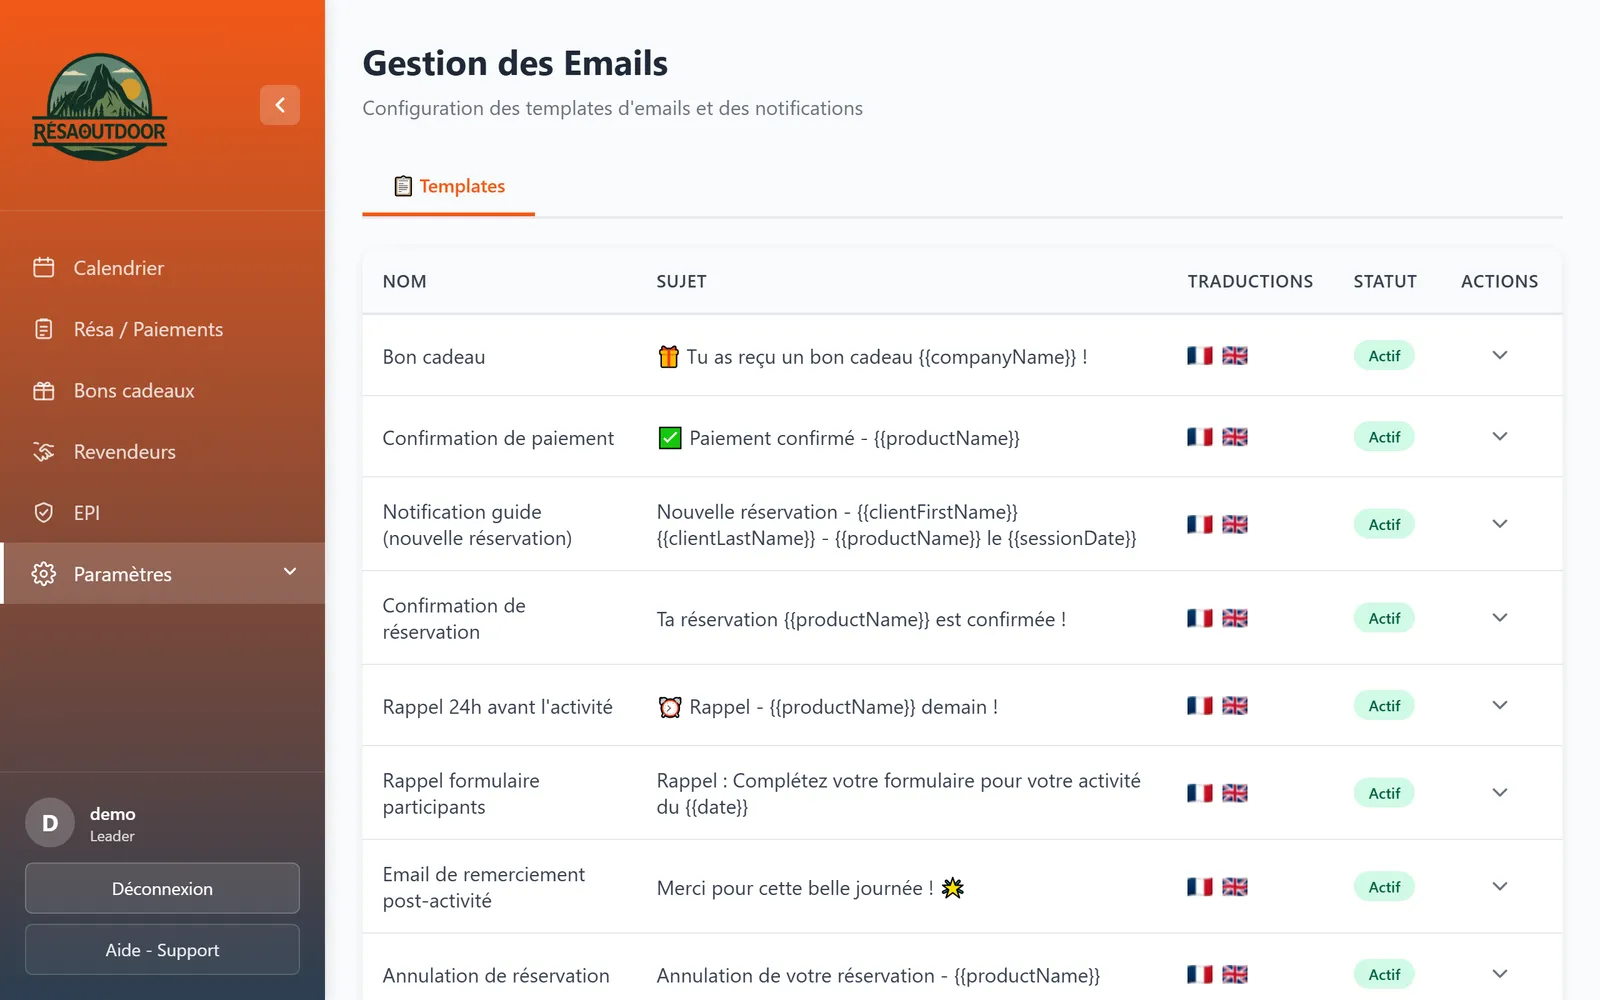Image resolution: width=1600 pixels, height=1000 pixels.
Task: Open Bons cadeaux menu item
Action: coord(162,390)
